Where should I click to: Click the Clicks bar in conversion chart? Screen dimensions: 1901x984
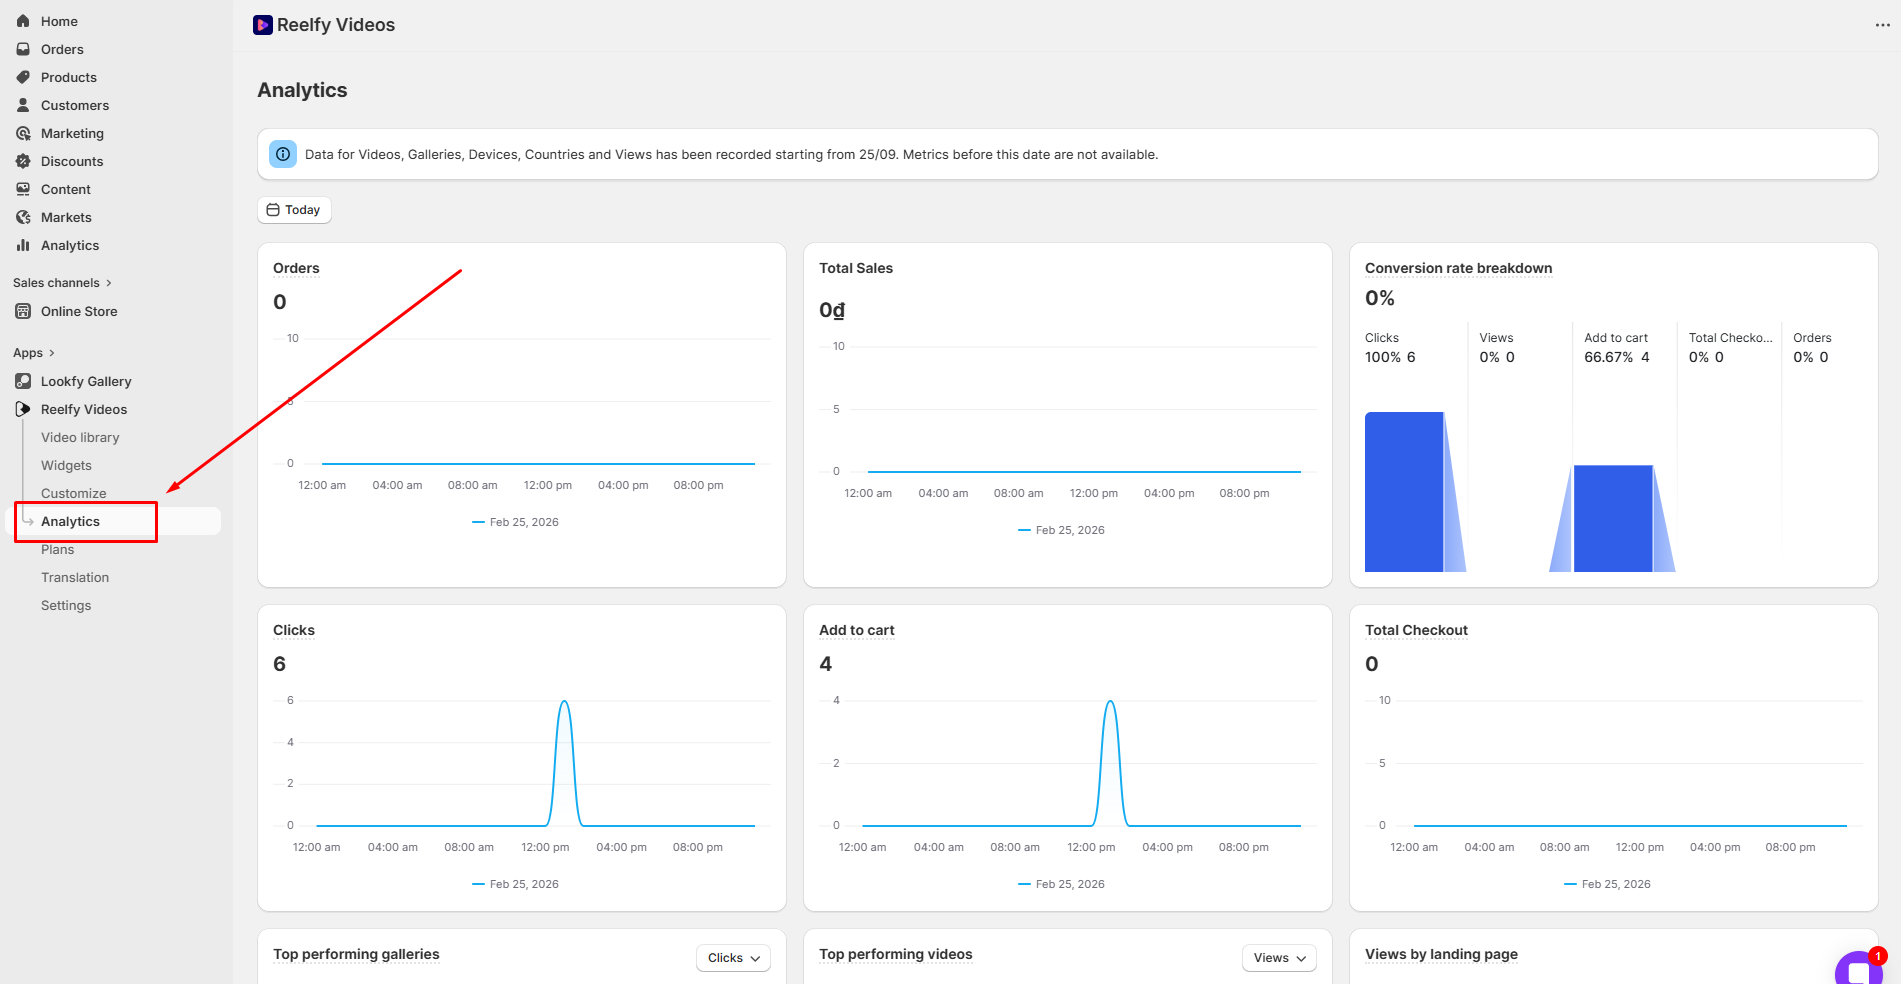tap(1403, 492)
